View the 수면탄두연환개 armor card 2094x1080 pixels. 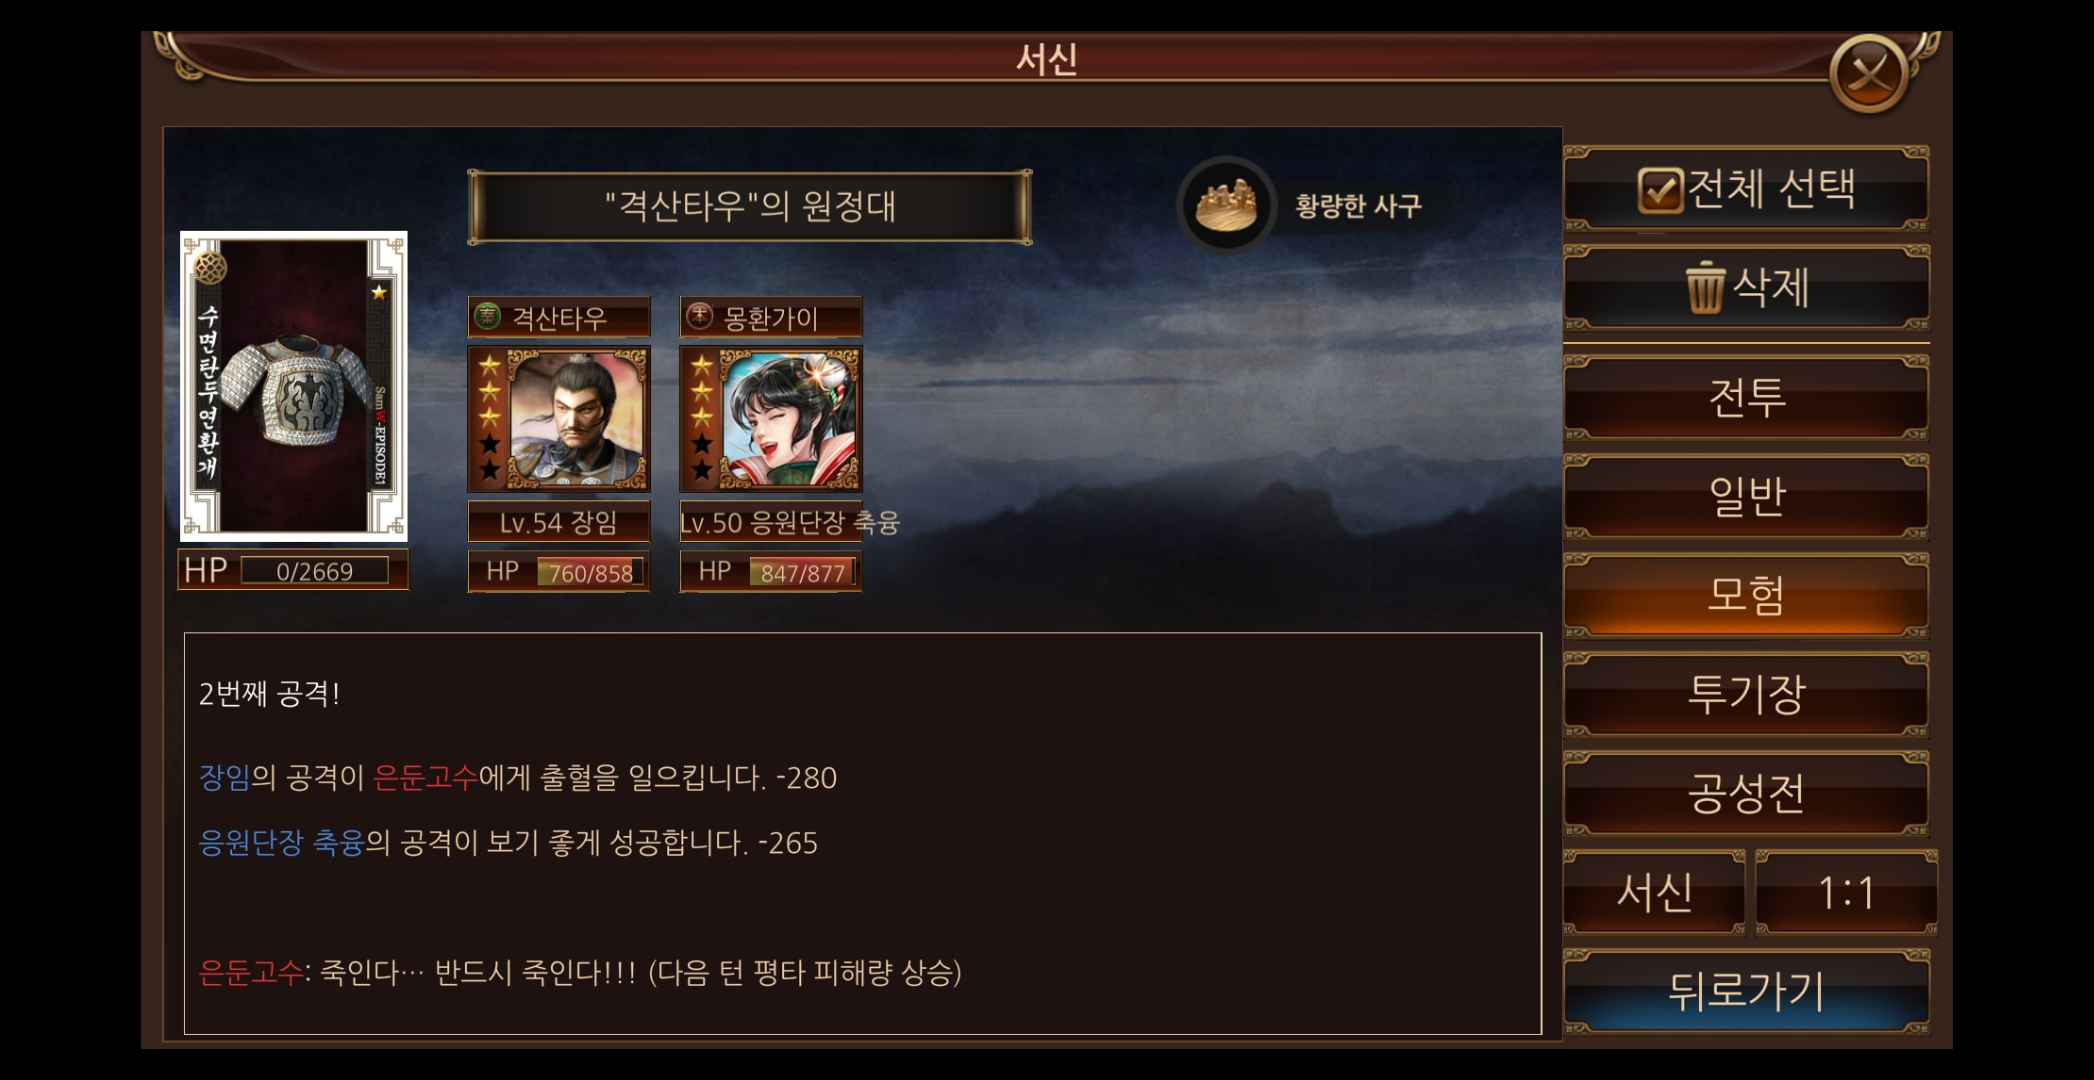click(x=294, y=386)
